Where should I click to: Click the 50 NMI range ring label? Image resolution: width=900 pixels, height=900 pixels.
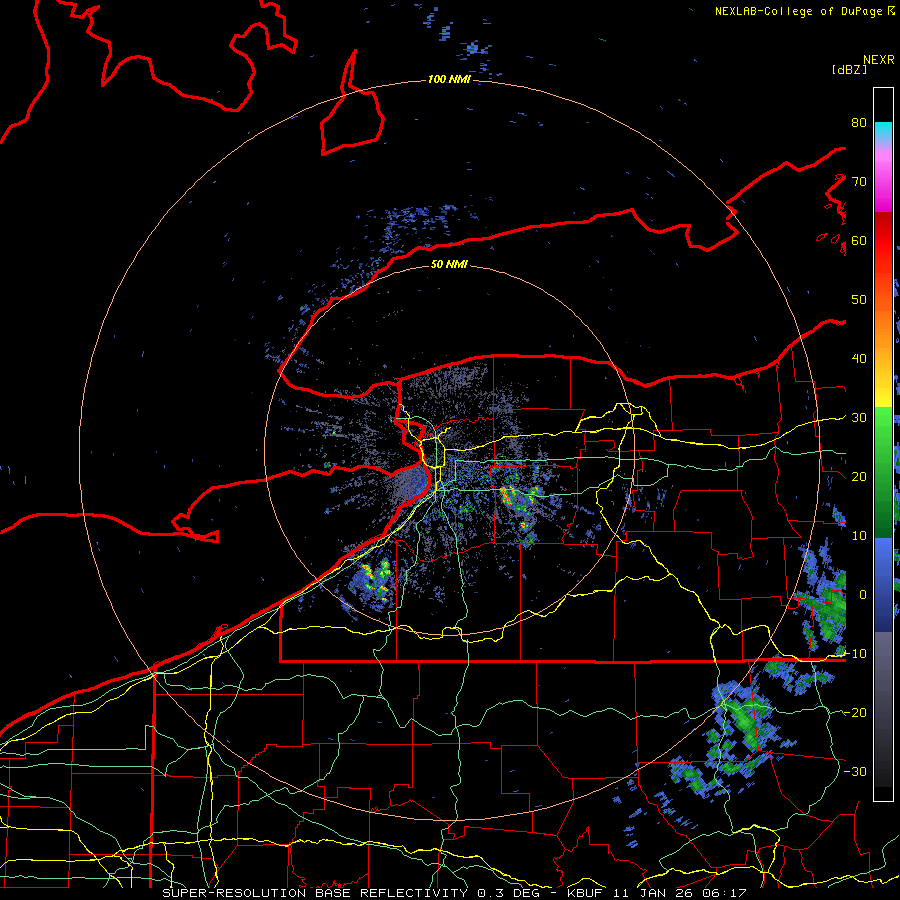point(449,264)
